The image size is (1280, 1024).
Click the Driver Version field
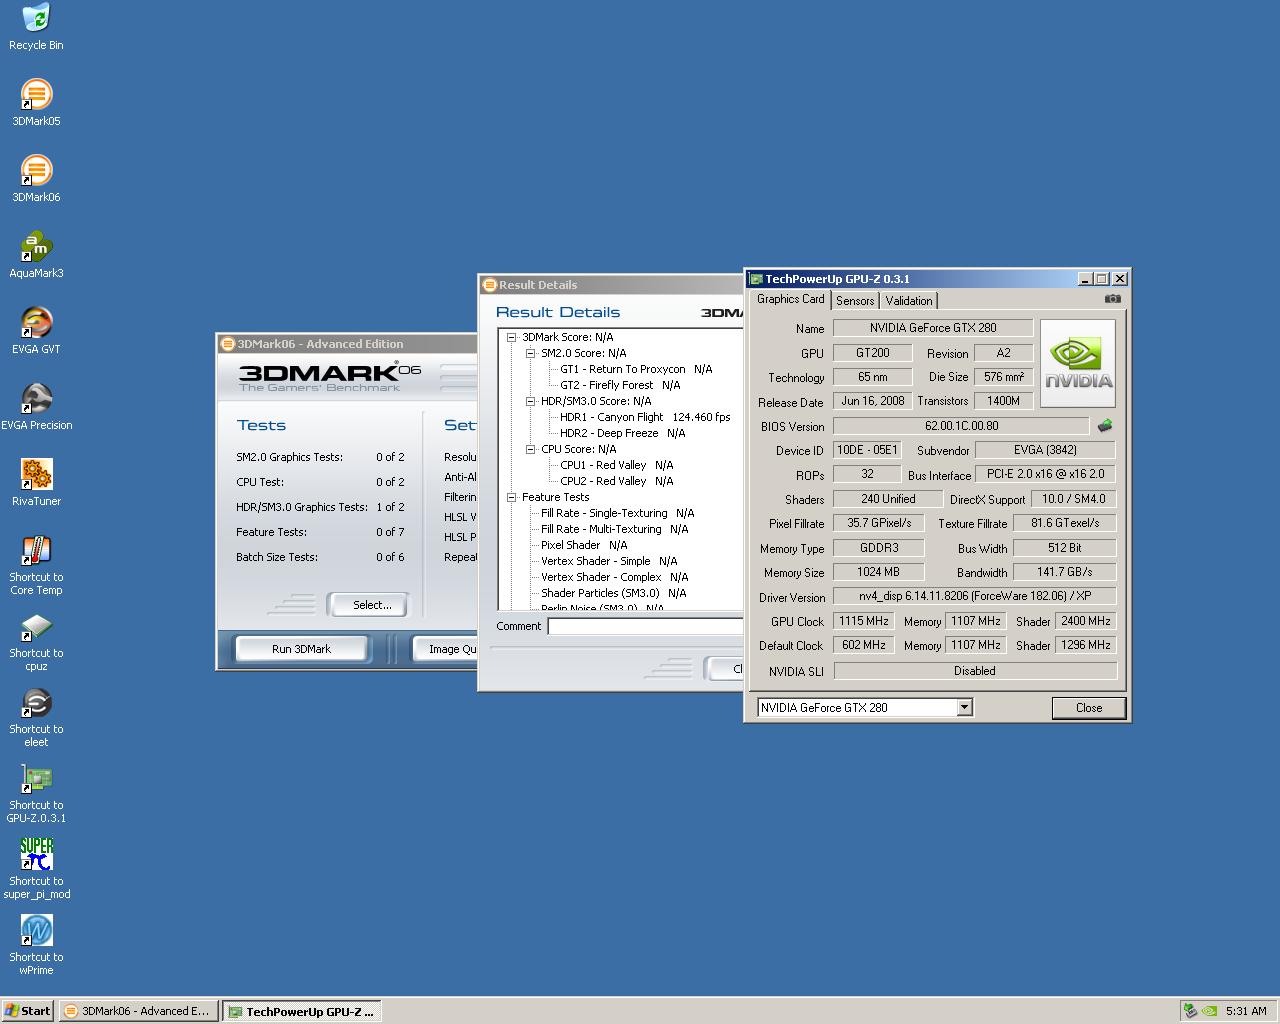tap(974, 596)
